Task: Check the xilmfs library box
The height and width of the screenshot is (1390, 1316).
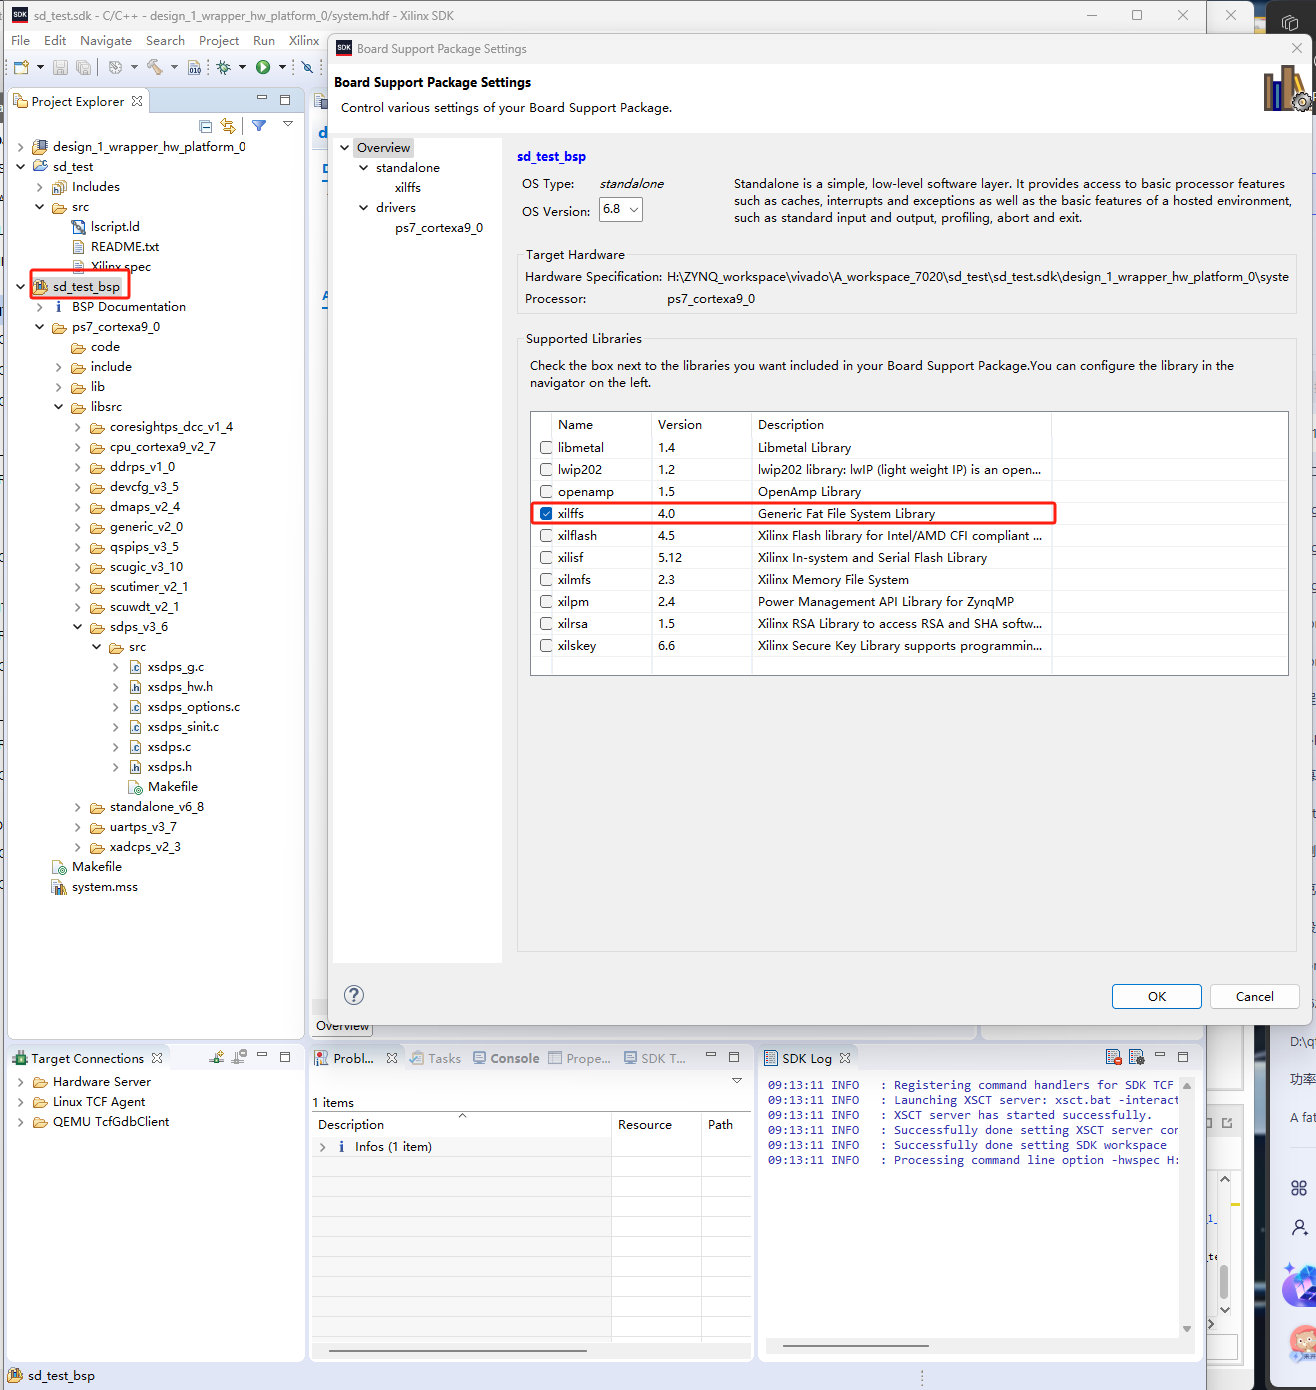Action: (x=546, y=580)
